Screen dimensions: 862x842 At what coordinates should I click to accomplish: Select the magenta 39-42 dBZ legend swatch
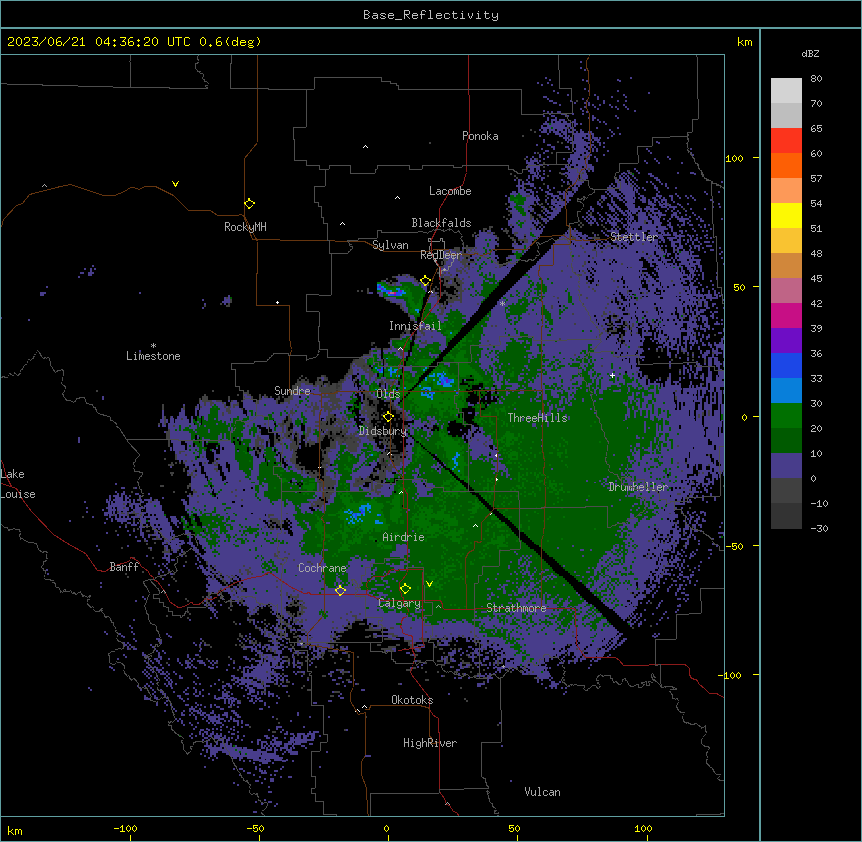pos(786,315)
